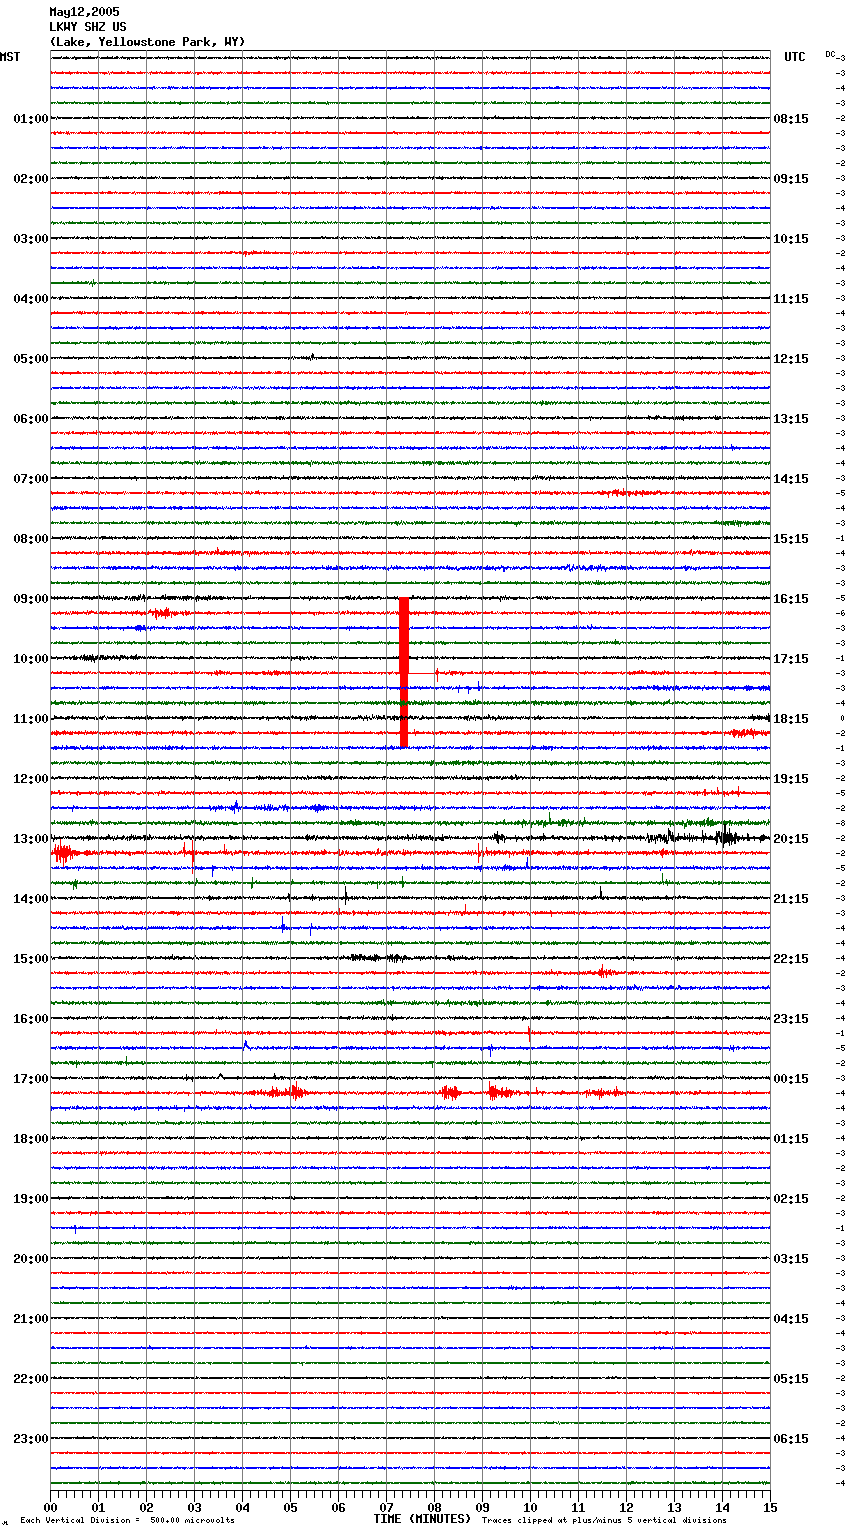Viewport: 850px width, 1534px height.
Task: Select the 23:00 MST hour label
Action: 31,1439
